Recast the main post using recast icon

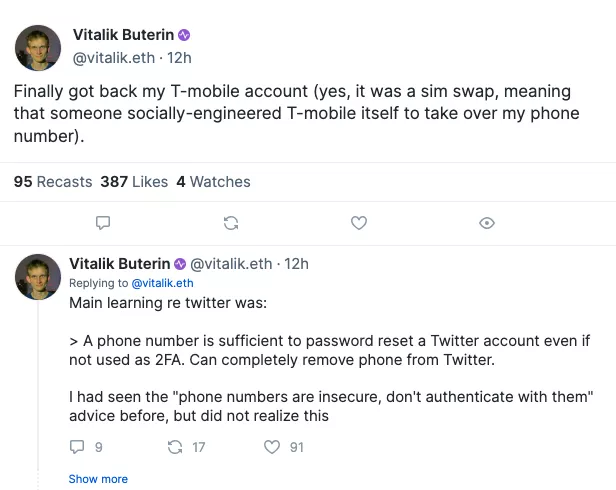click(230, 222)
